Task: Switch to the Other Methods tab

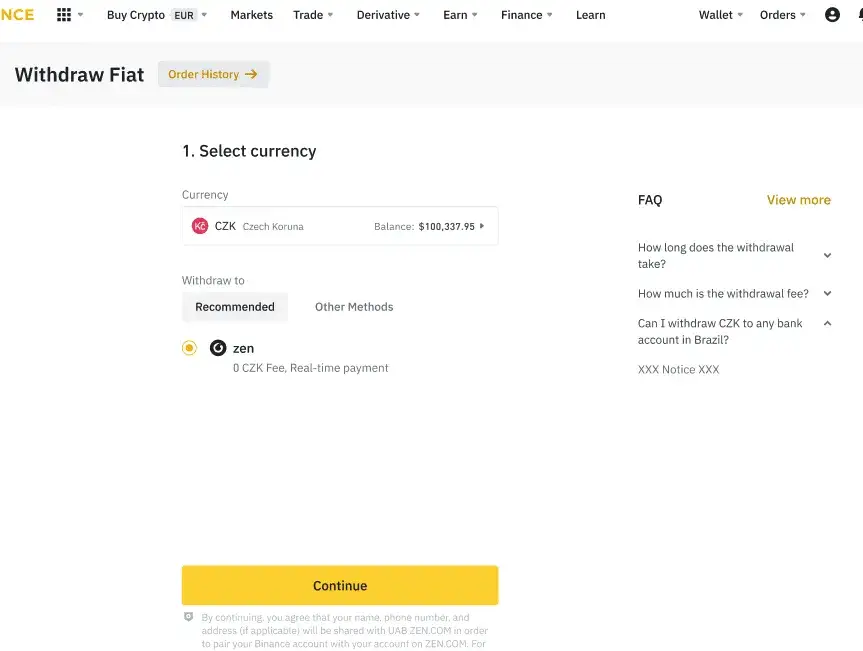Action: point(353,307)
